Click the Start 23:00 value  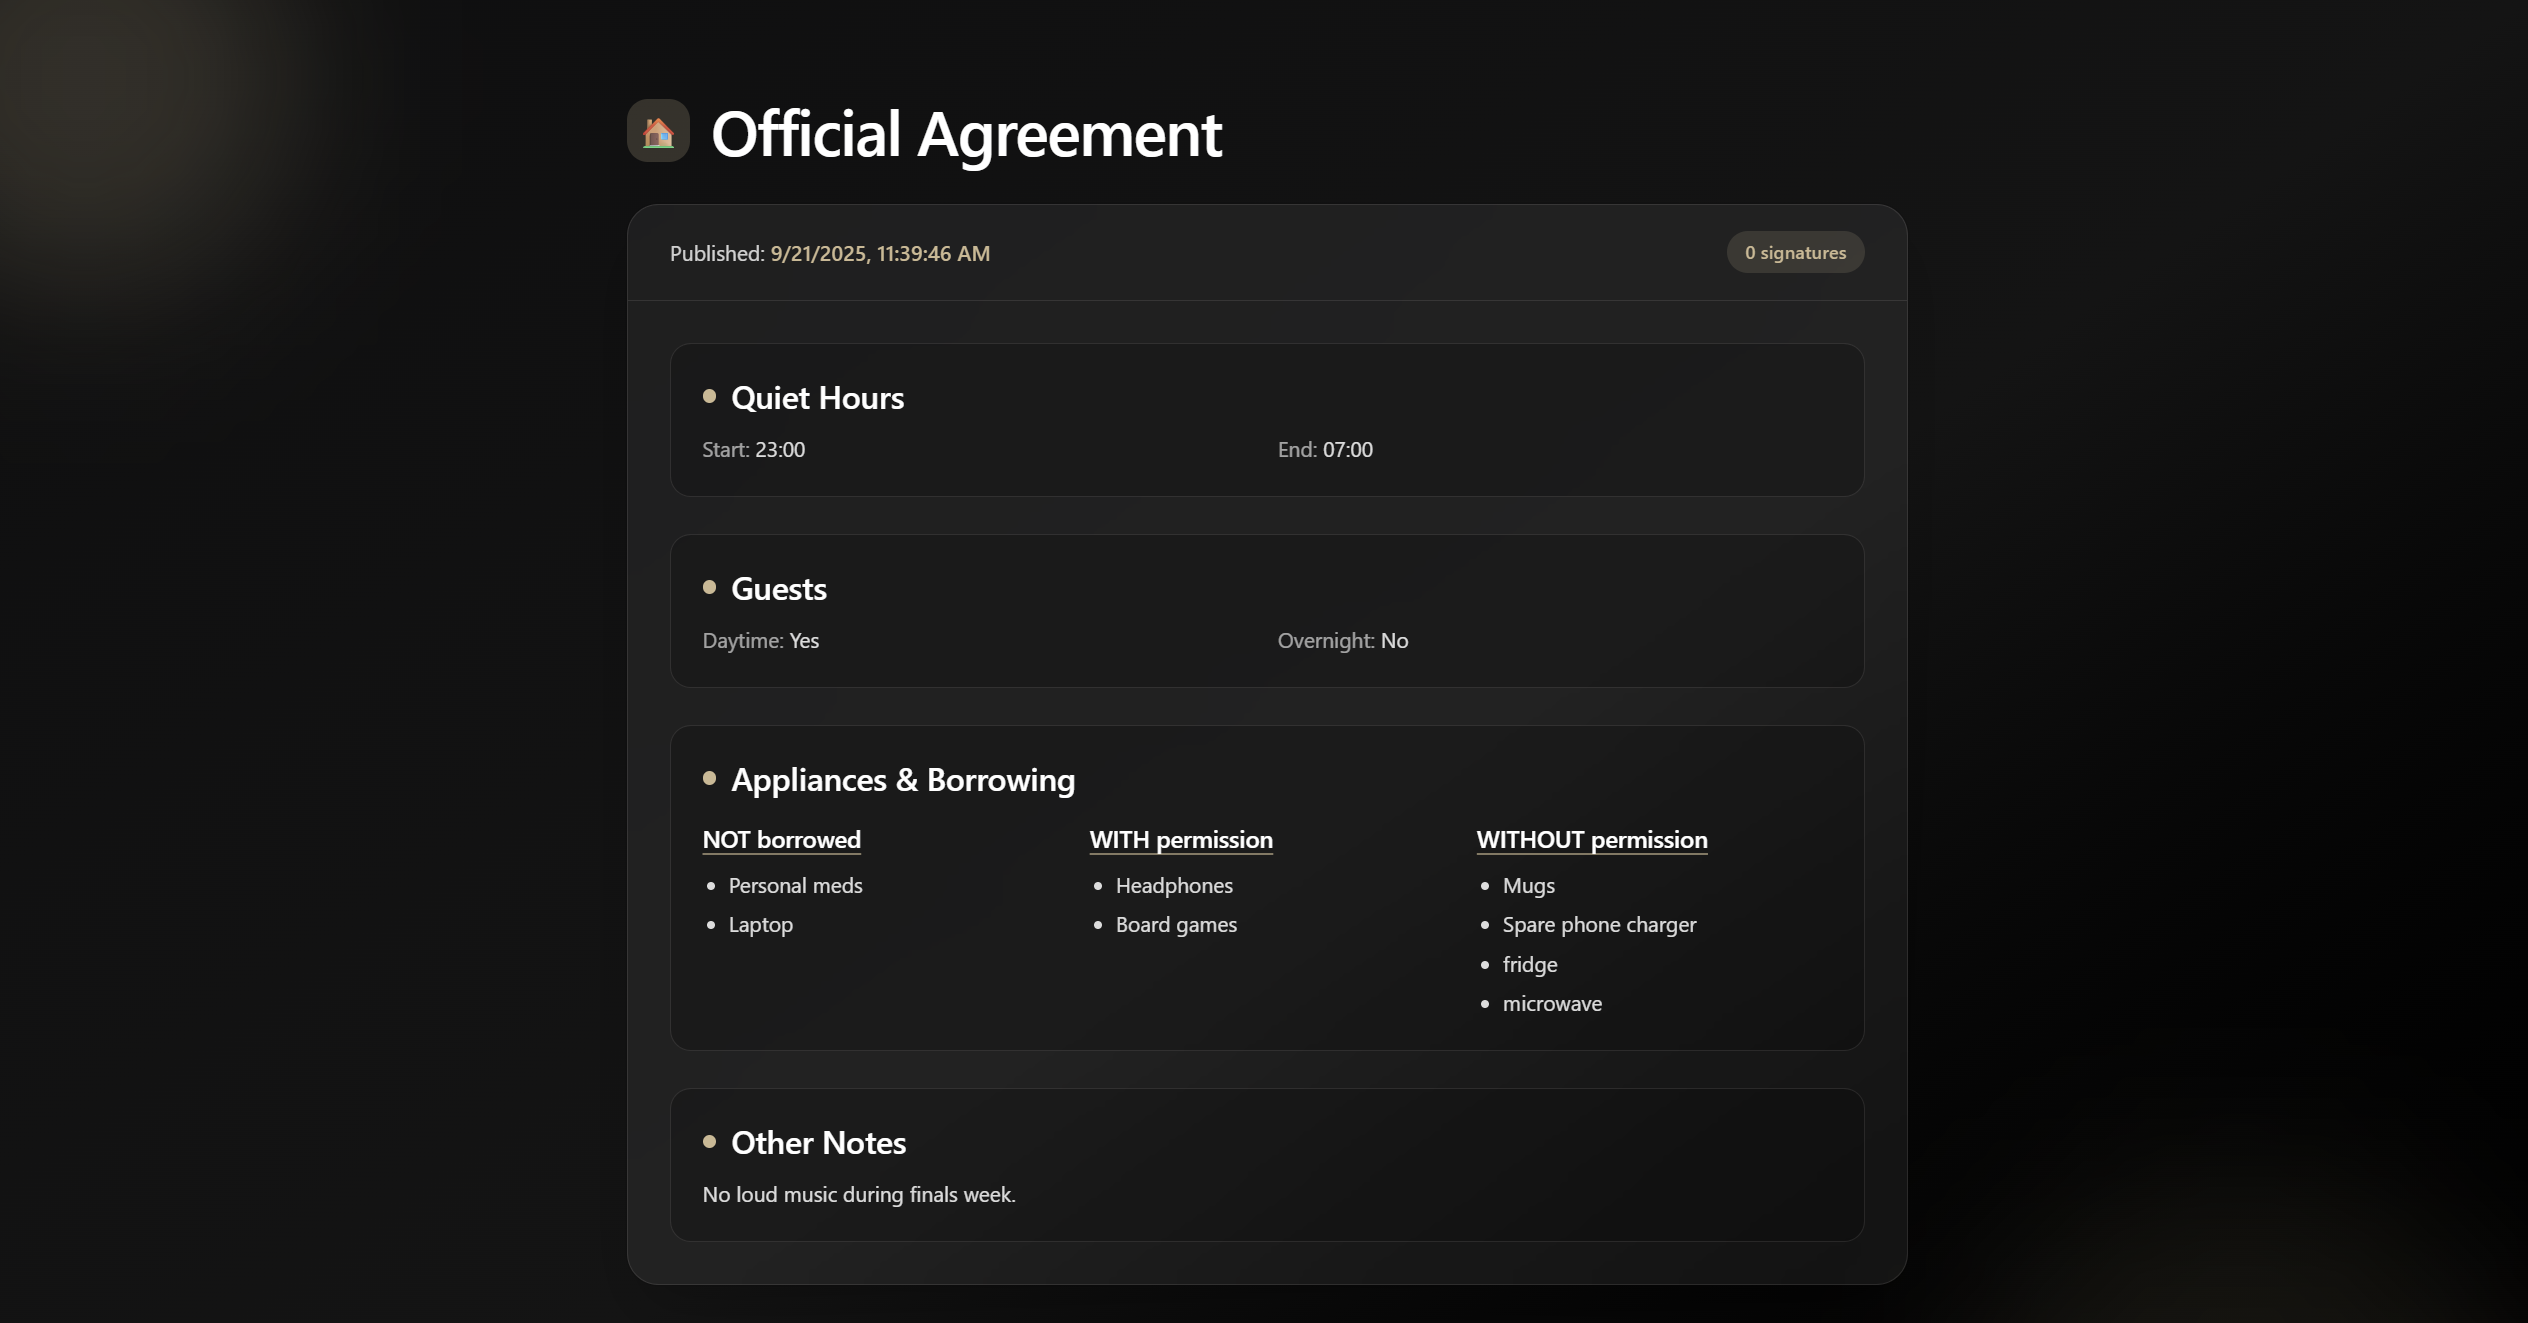[779, 450]
